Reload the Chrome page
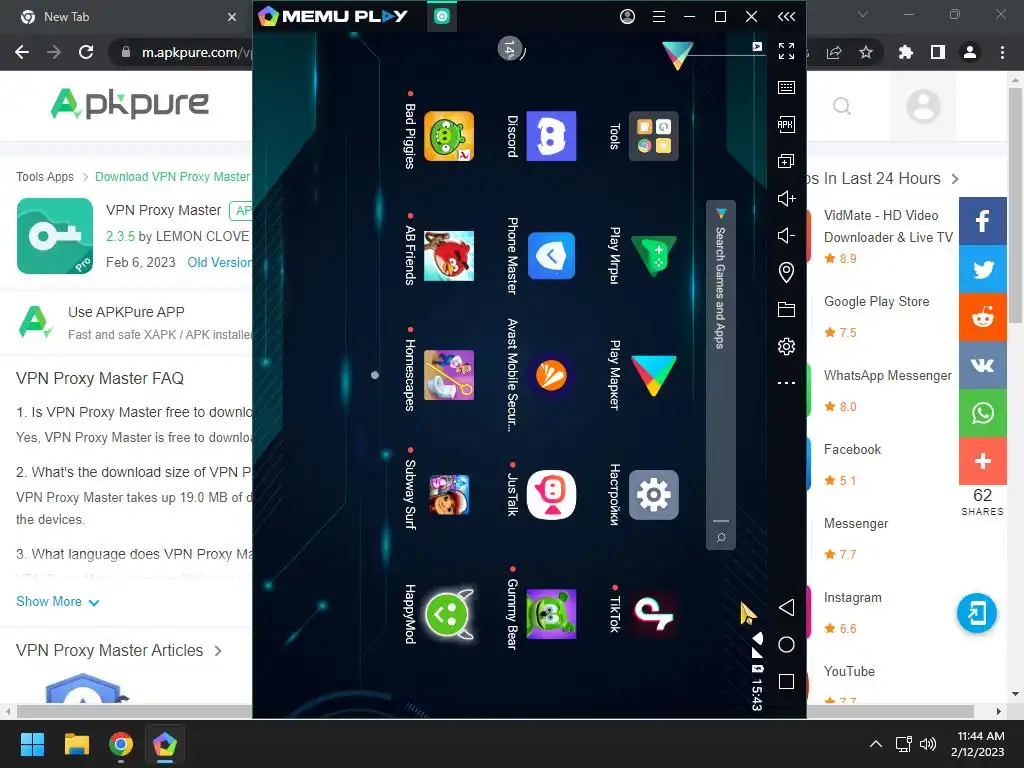 86,52
